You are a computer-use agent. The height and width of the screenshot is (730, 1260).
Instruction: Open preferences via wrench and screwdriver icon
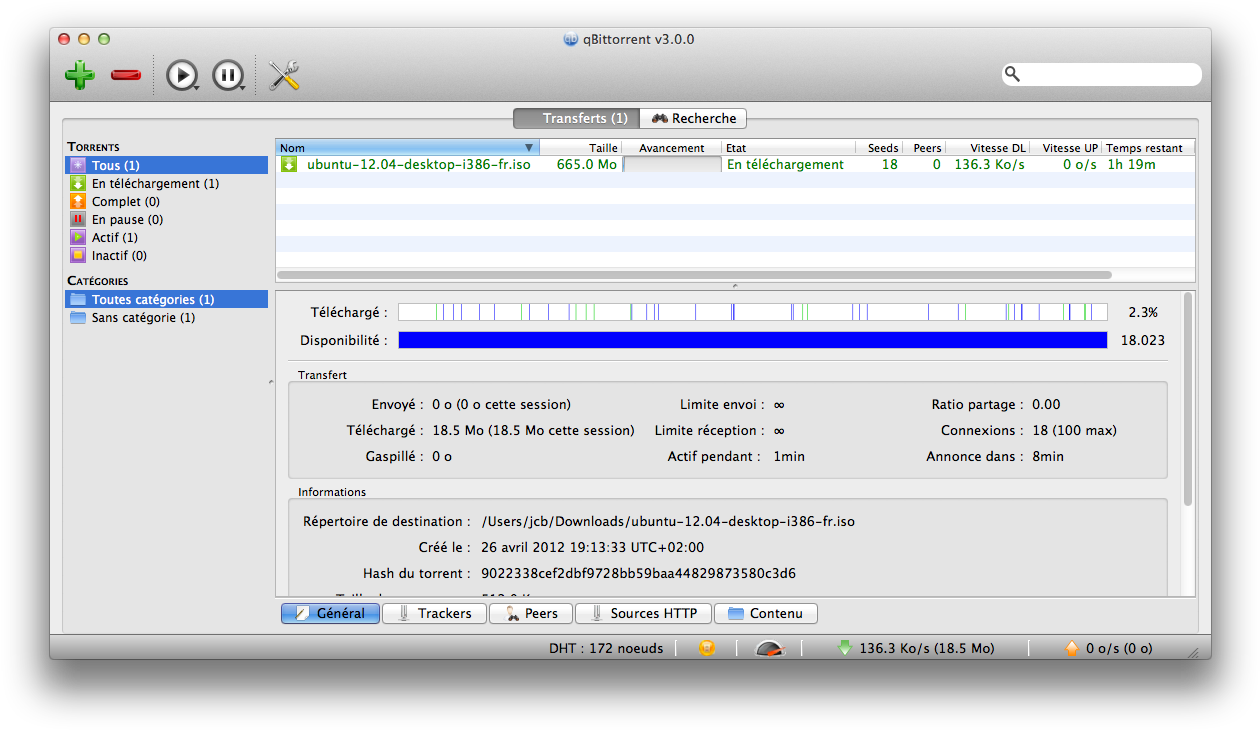click(285, 75)
